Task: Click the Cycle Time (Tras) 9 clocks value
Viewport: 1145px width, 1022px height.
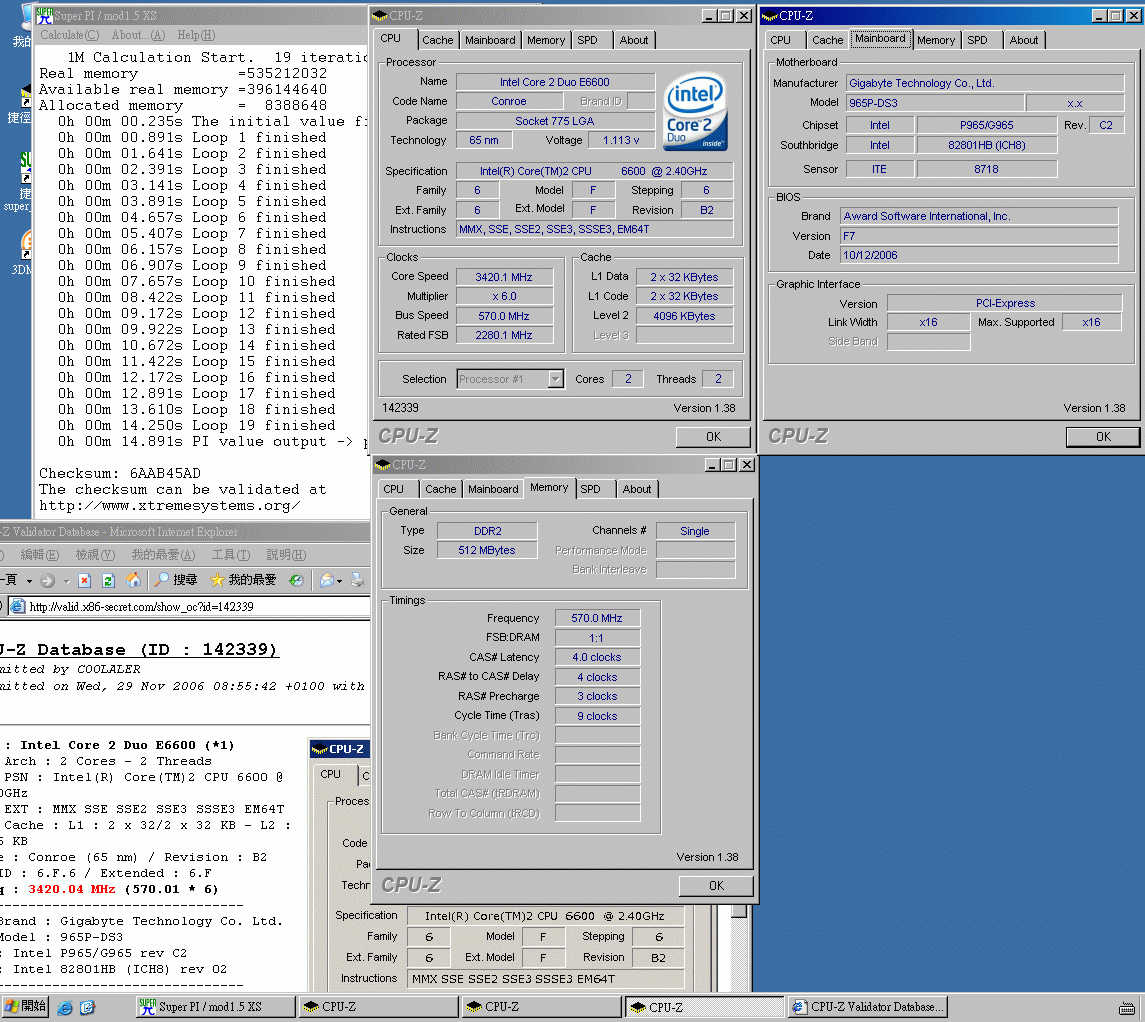Action: click(597, 716)
